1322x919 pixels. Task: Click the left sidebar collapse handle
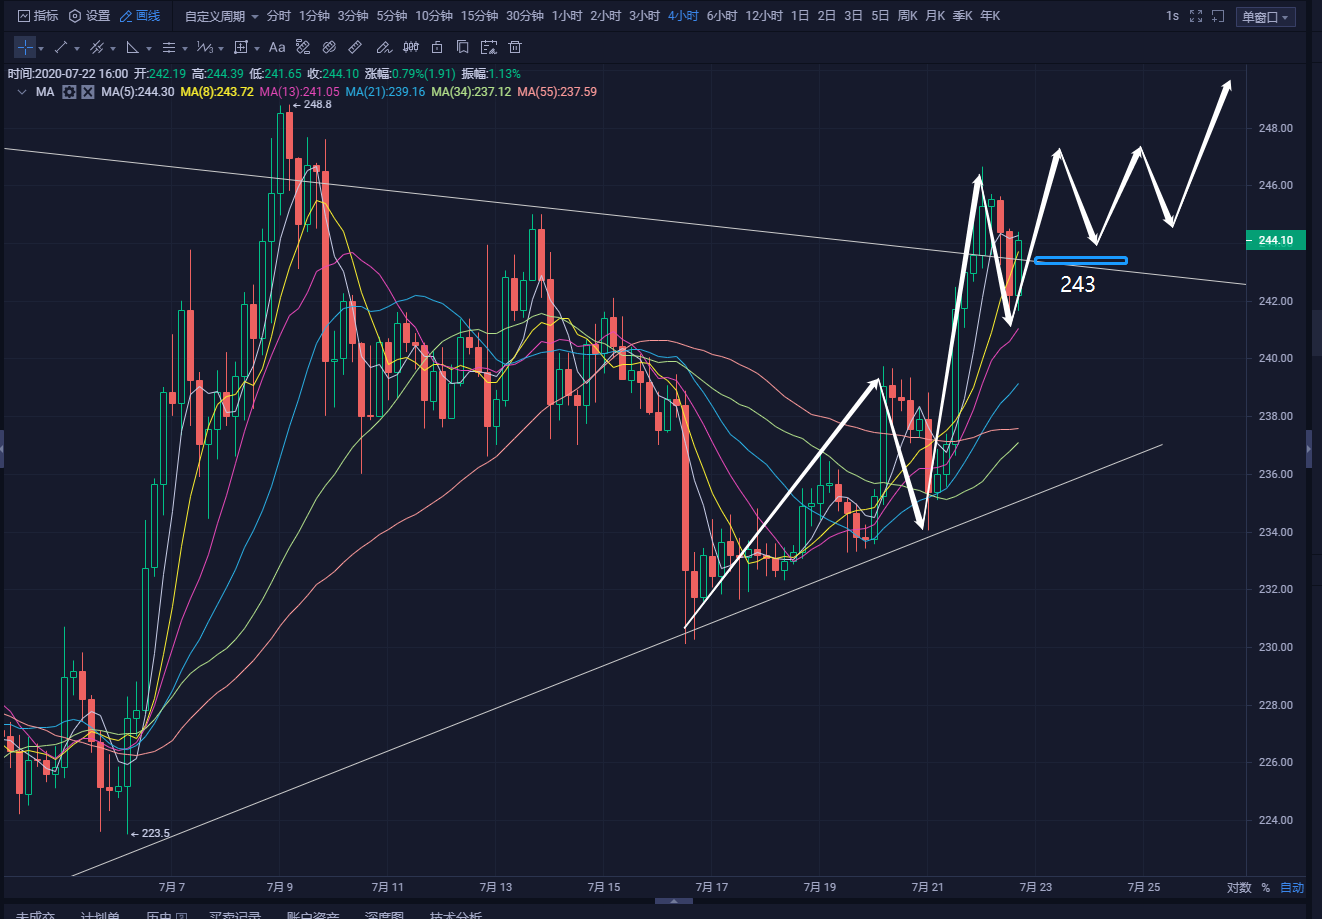2,449
